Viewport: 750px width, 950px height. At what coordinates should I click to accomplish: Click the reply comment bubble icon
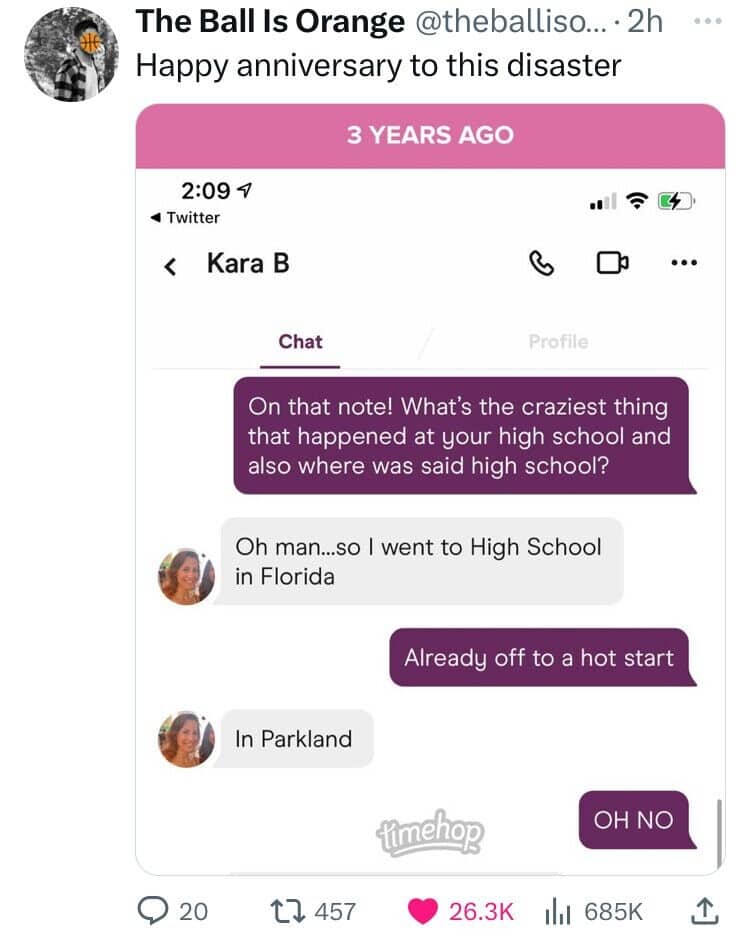[x=153, y=911]
